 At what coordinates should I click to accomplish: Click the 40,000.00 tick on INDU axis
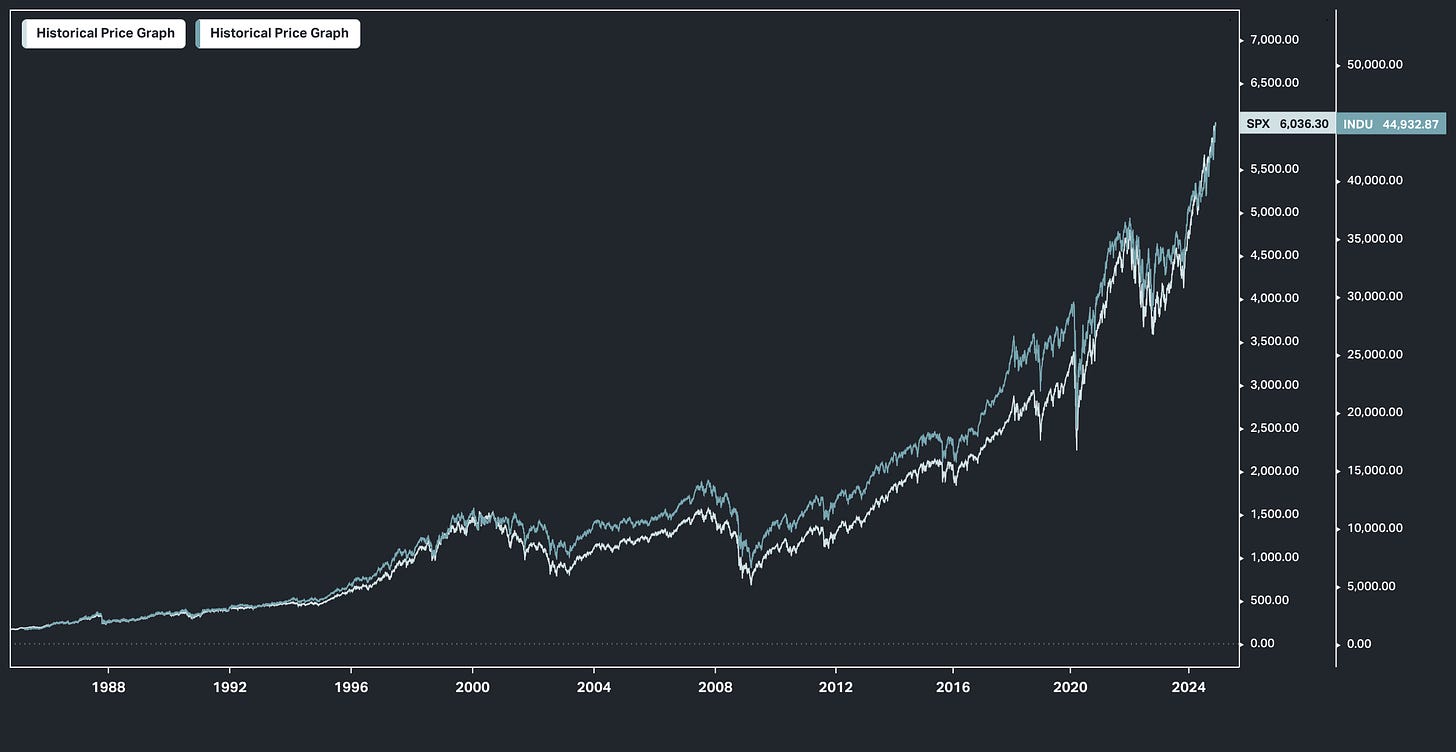pos(1375,181)
